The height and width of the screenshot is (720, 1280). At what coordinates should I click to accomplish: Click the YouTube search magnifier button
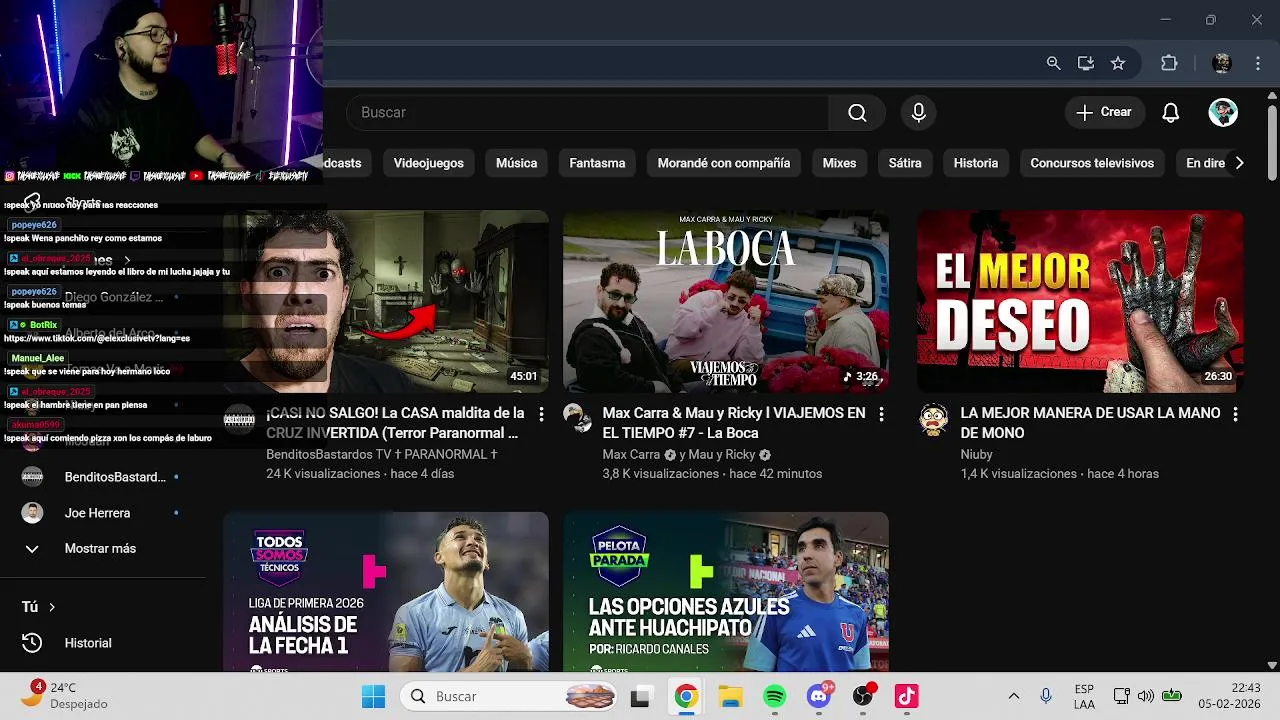[857, 113]
